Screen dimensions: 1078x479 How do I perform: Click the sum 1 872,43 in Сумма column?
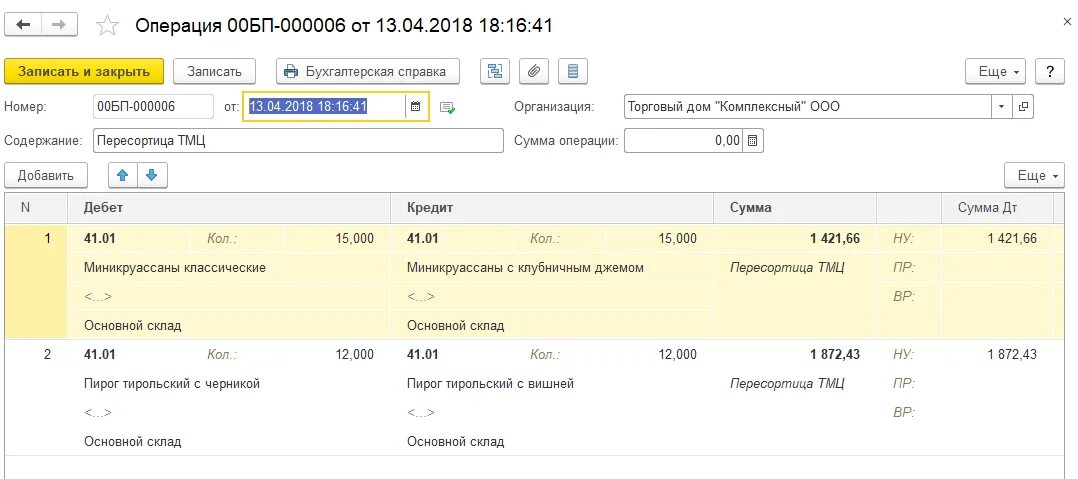click(x=834, y=355)
